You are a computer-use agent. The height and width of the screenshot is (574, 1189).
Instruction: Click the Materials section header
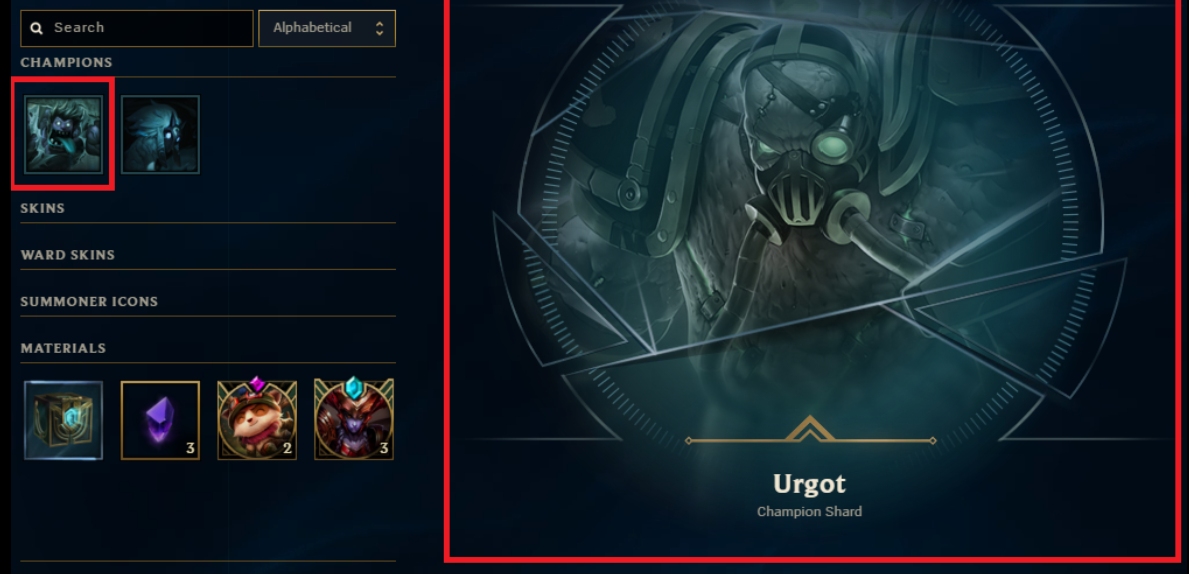click(63, 348)
